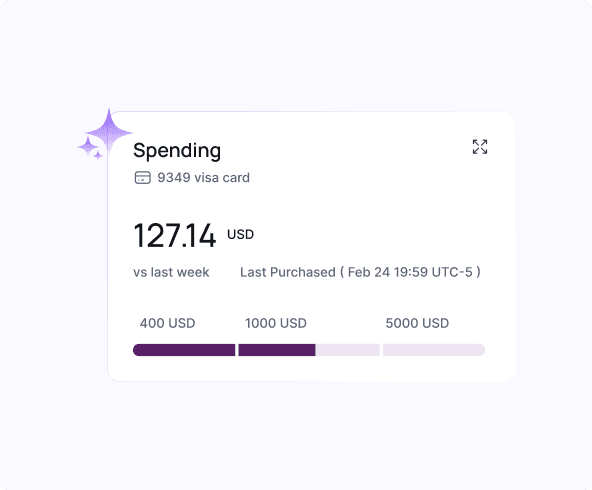
Task: Click the large purple sparkle icon
Action: (109, 133)
